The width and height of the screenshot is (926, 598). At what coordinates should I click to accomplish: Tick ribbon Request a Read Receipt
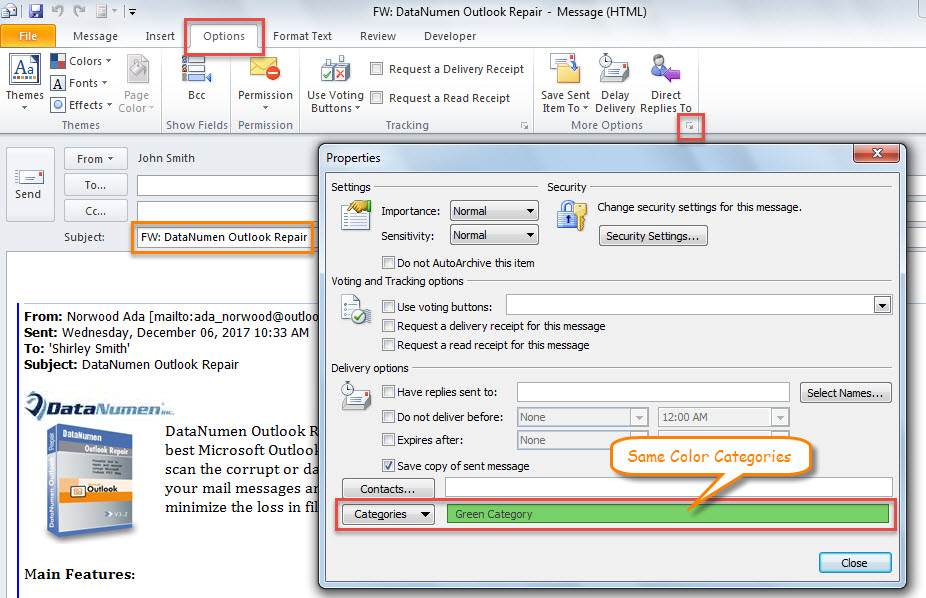[376, 97]
